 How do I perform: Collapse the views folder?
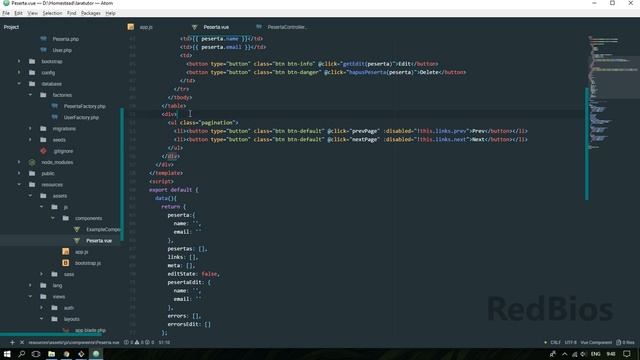tap(30, 297)
